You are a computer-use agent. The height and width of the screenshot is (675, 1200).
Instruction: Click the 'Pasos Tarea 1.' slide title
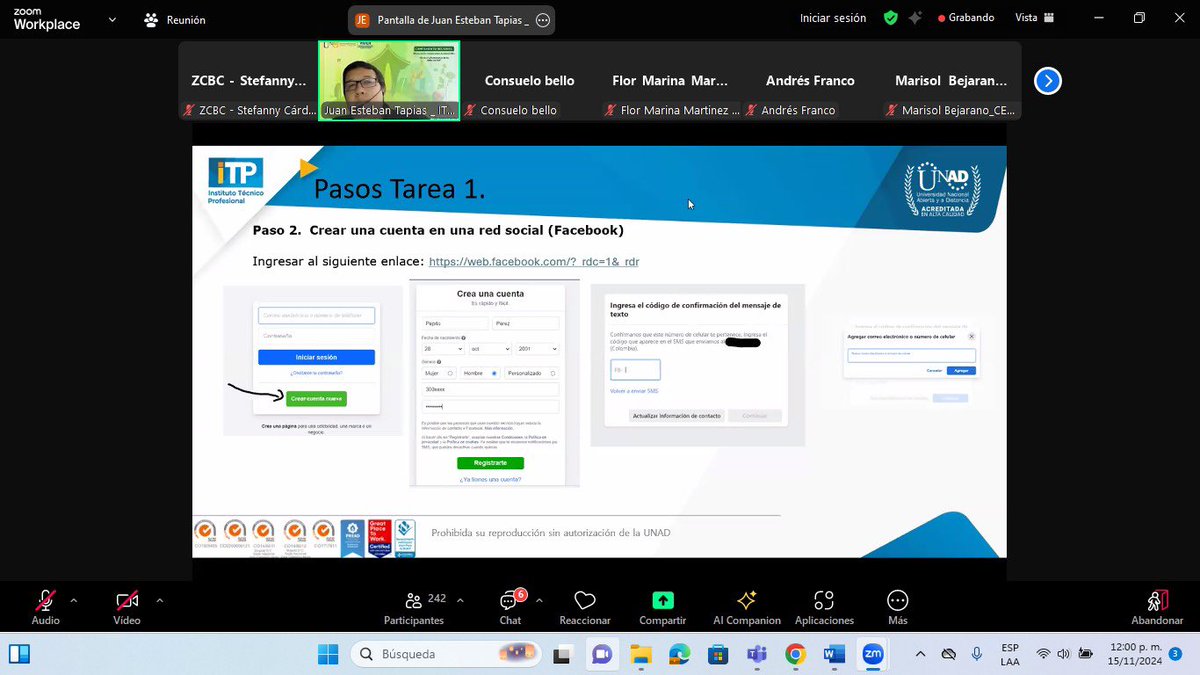click(399, 190)
